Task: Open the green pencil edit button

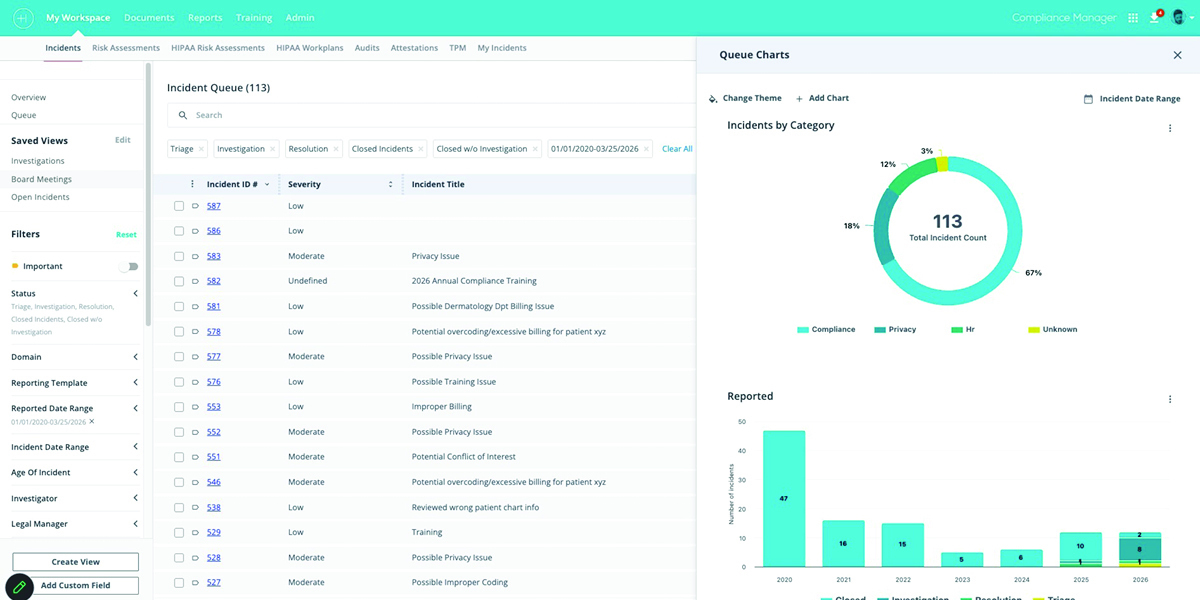Action: tap(20, 586)
